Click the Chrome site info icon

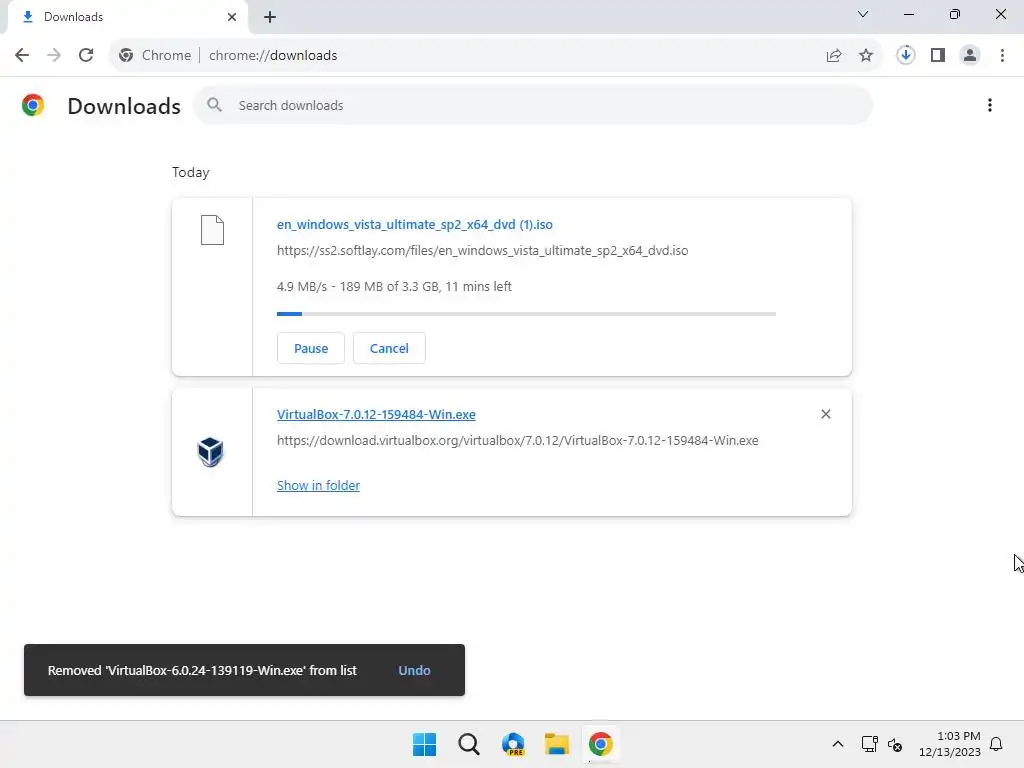pyautogui.click(x=126, y=56)
